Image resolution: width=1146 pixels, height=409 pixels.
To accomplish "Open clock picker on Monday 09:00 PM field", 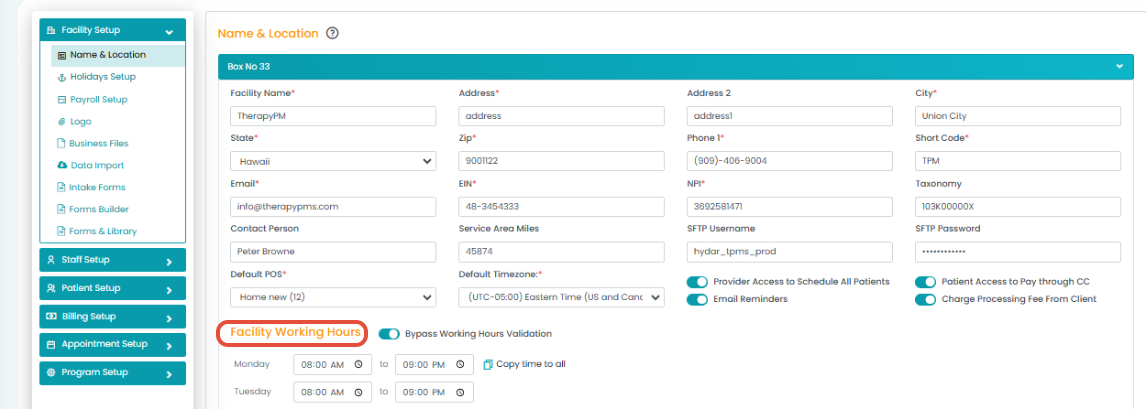I will click(x=460, y=364).
